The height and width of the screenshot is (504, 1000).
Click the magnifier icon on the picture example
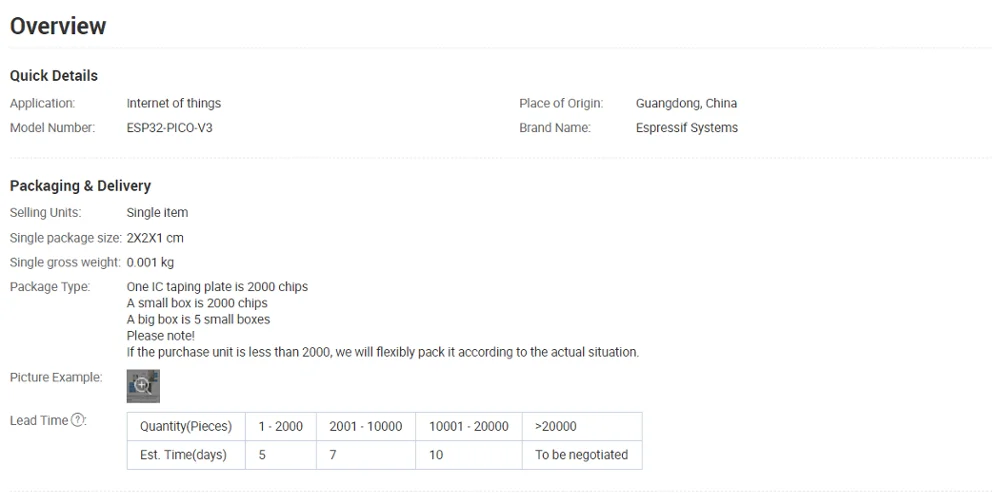[142, 385]
